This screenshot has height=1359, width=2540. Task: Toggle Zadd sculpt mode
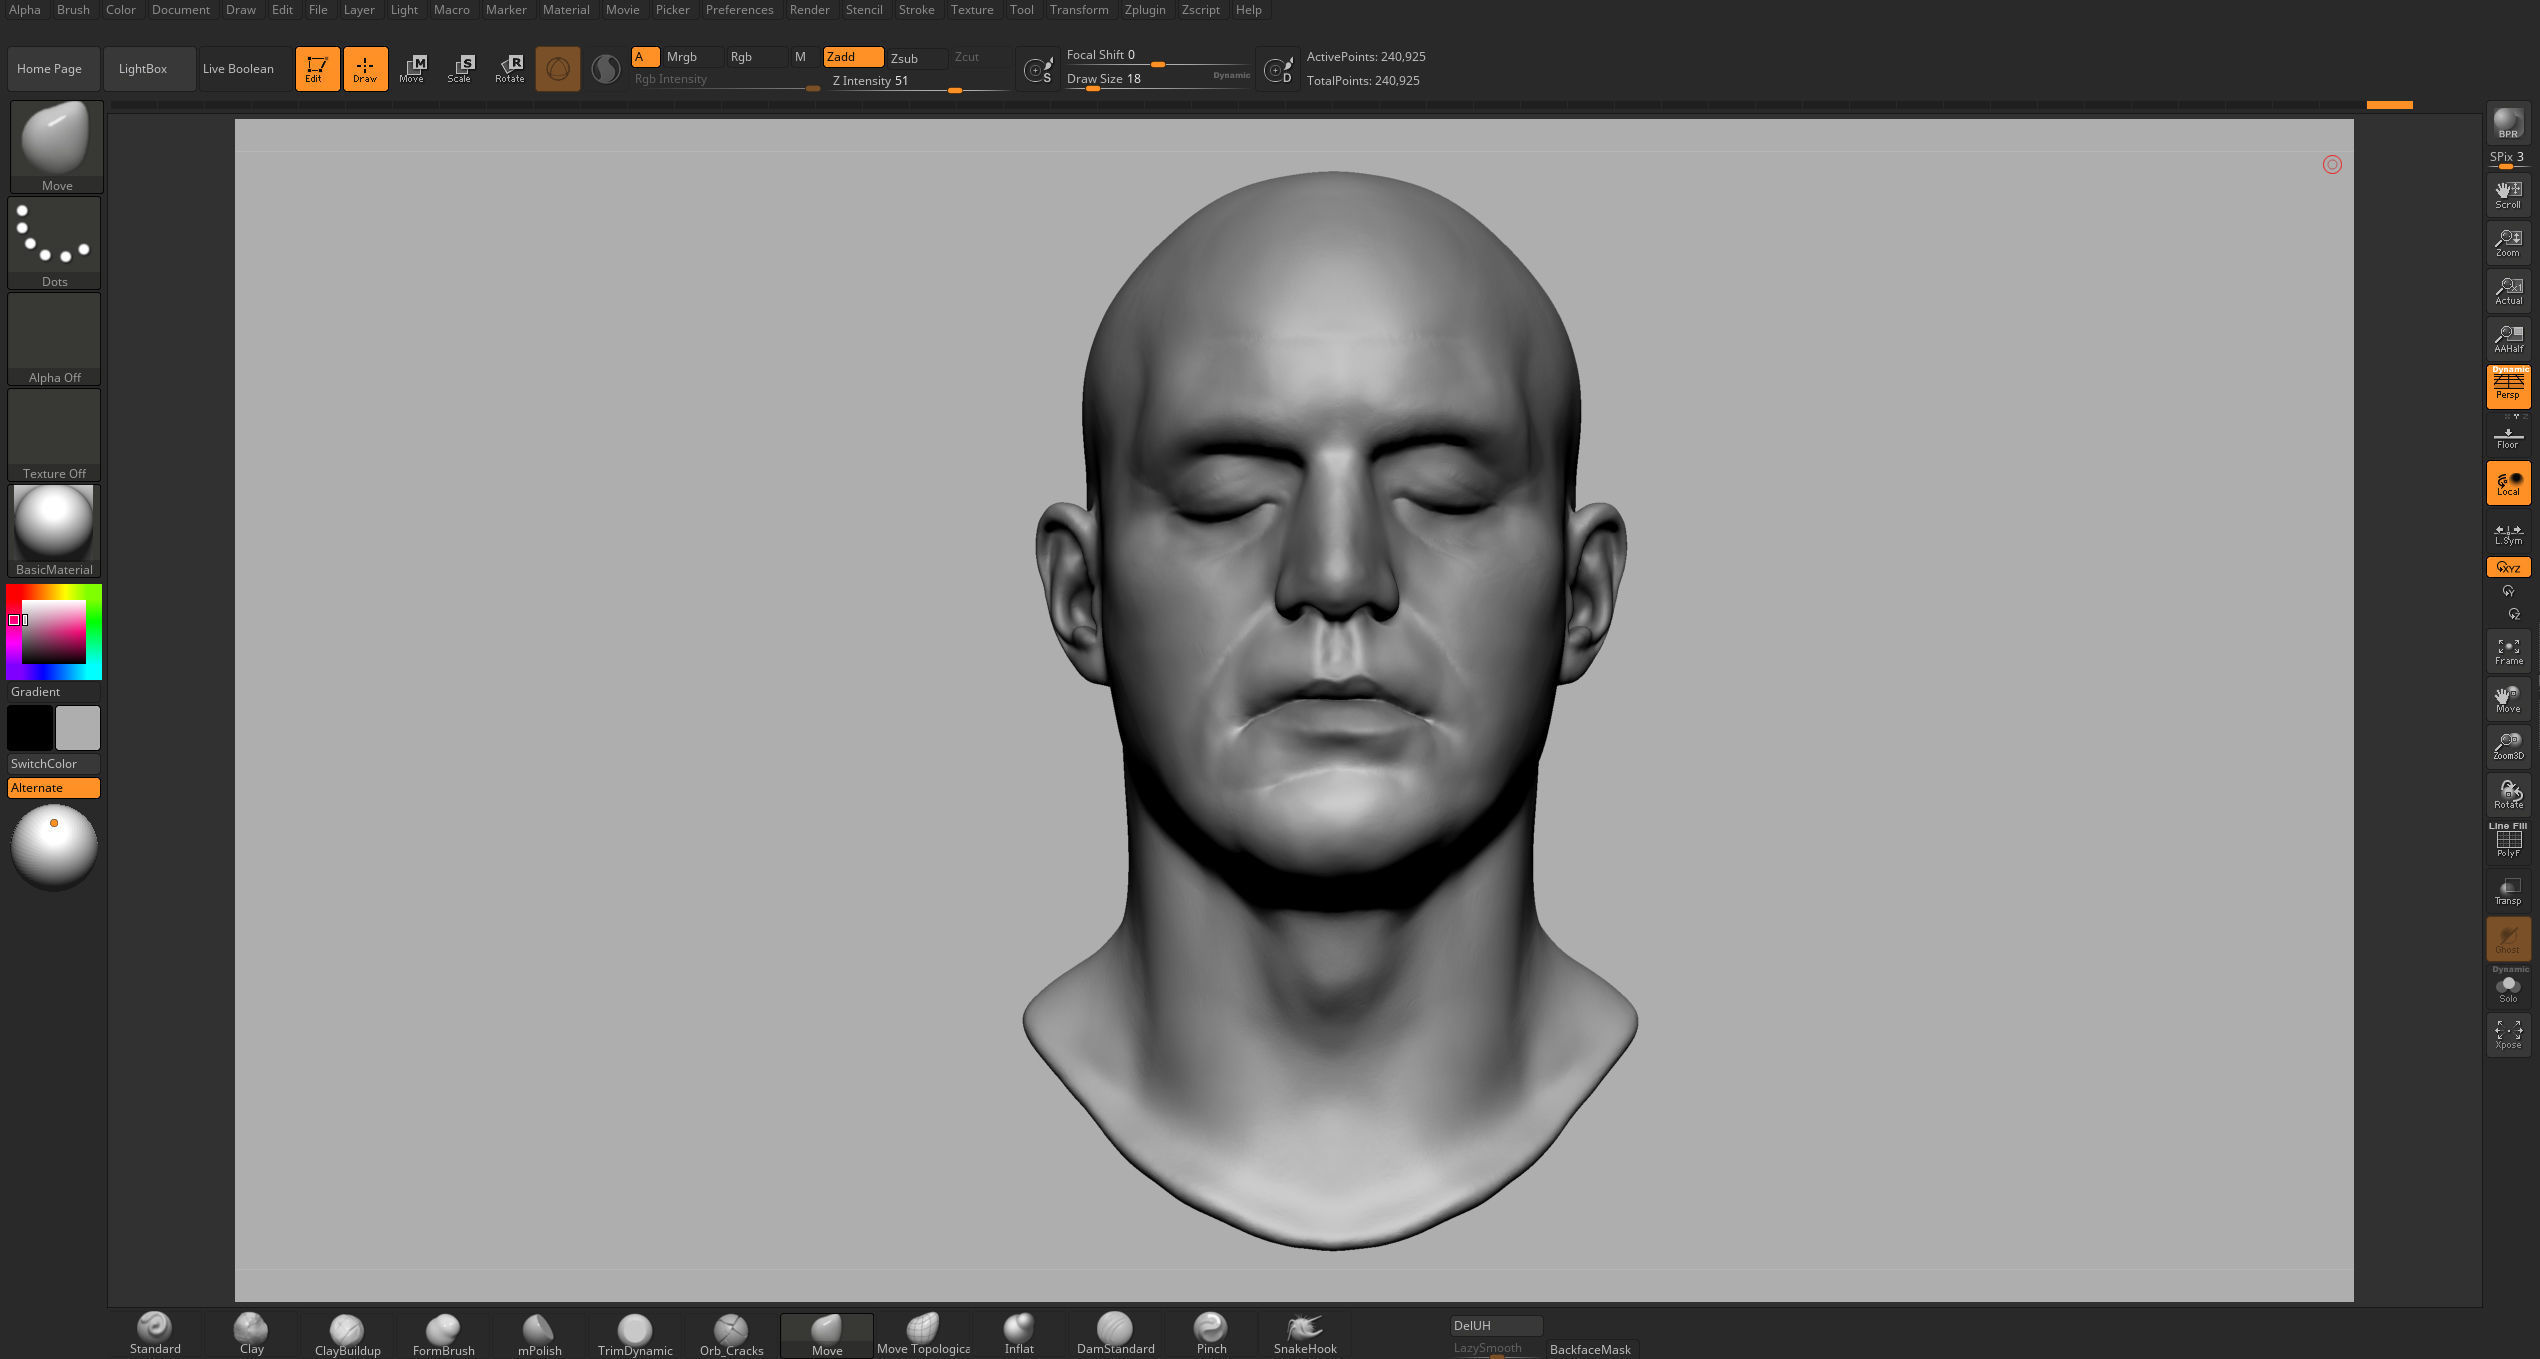click(x=853, y=57)
